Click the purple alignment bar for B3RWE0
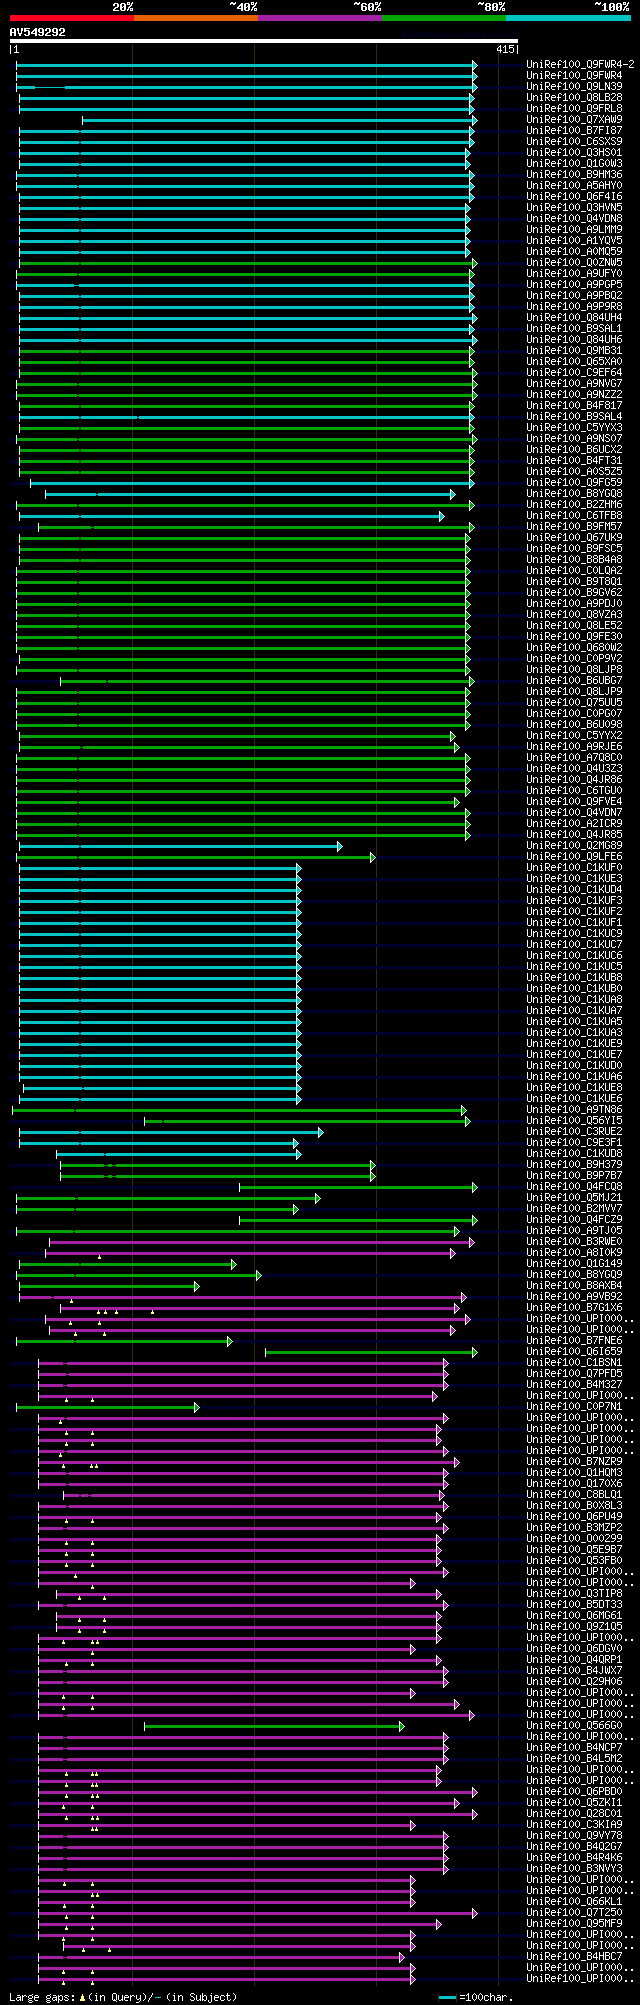Image resolution: width=640 pixels, height=2005 pixels. coord(261,1241)
